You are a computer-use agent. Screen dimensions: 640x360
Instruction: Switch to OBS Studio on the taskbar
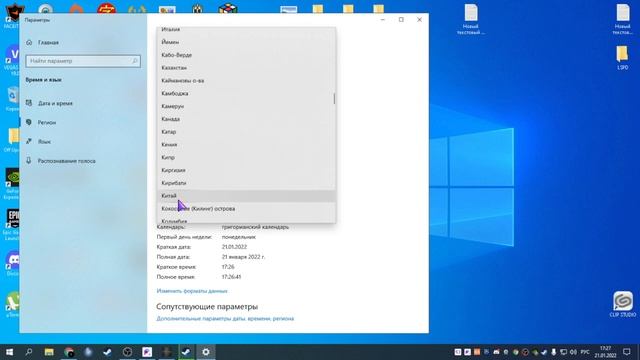pos(127,352)
